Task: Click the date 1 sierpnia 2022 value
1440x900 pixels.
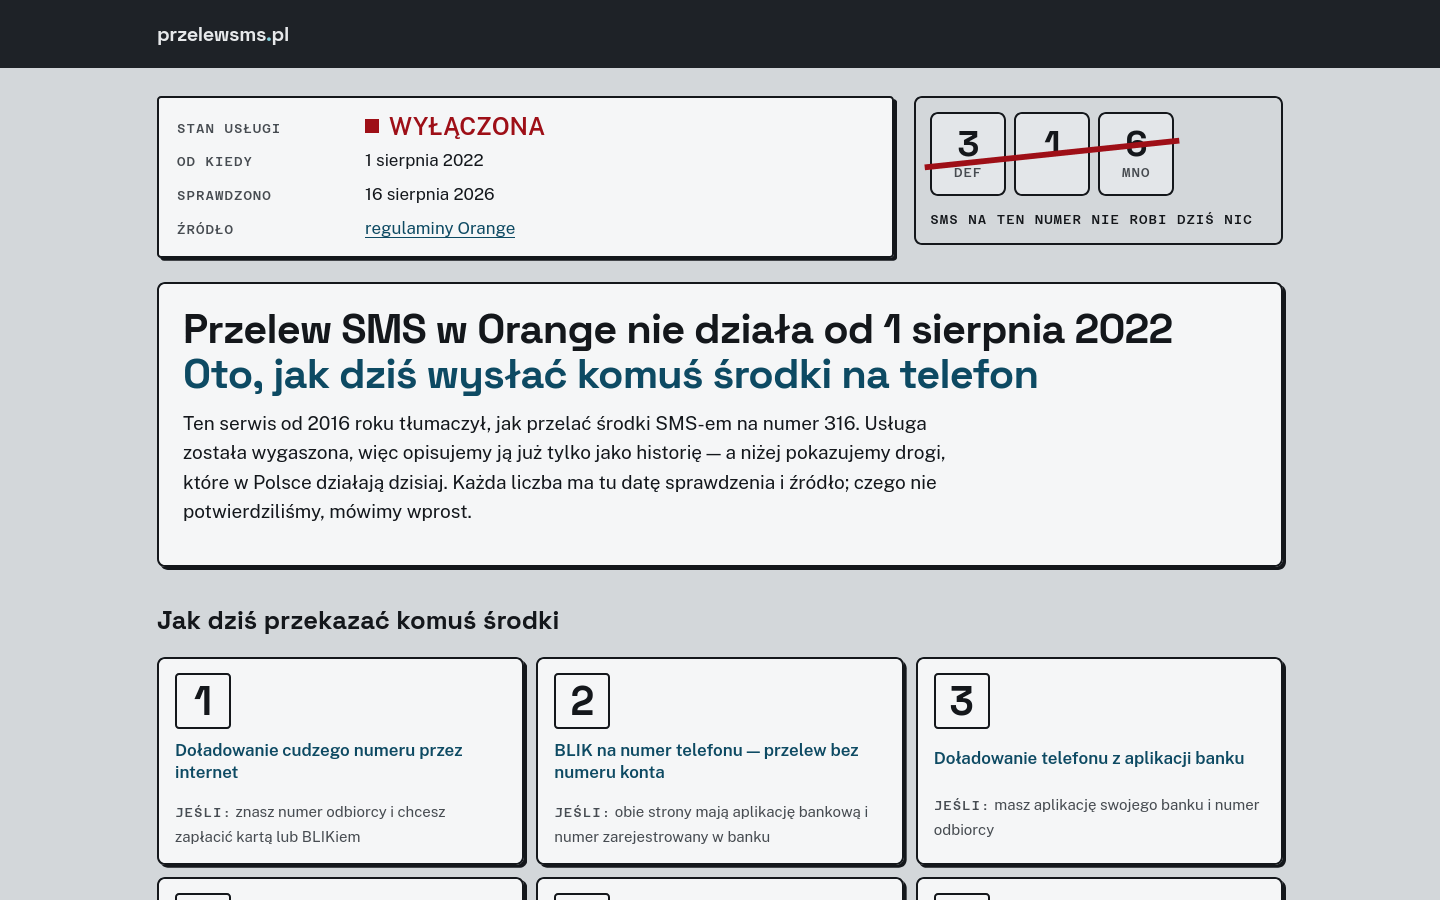Action: (x=424, y=160)
